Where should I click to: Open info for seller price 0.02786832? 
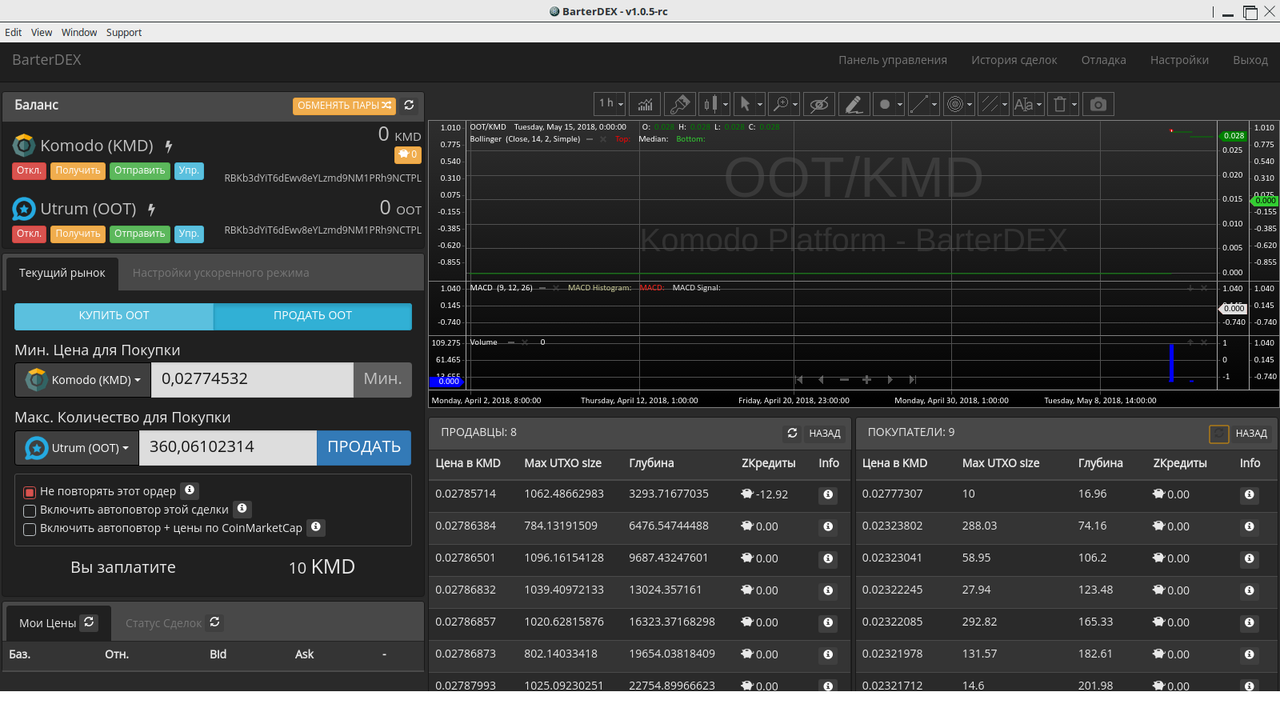(x=828, y=590)
